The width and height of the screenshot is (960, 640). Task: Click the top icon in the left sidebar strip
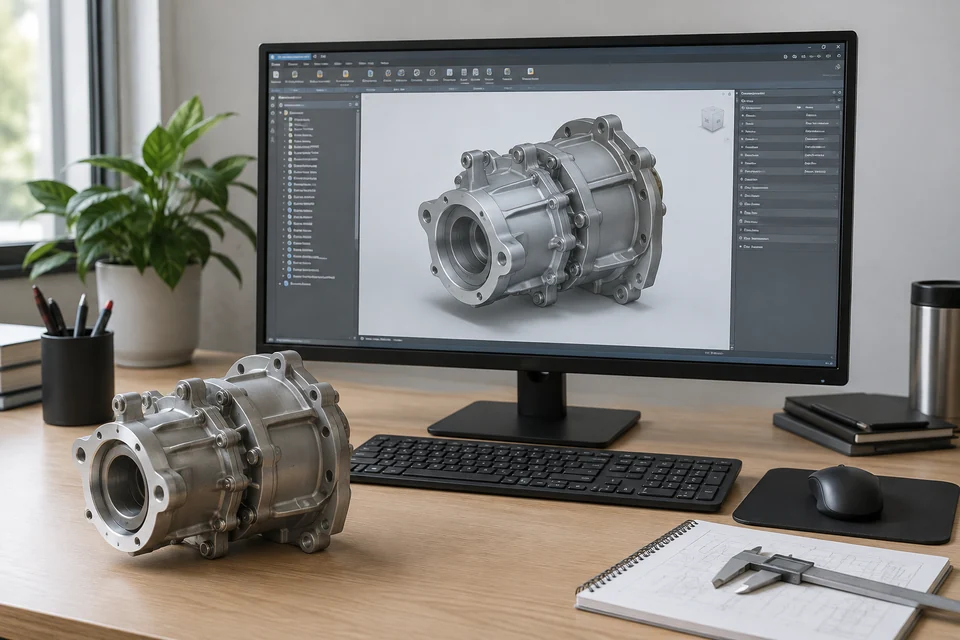click(x=273, y=97)
